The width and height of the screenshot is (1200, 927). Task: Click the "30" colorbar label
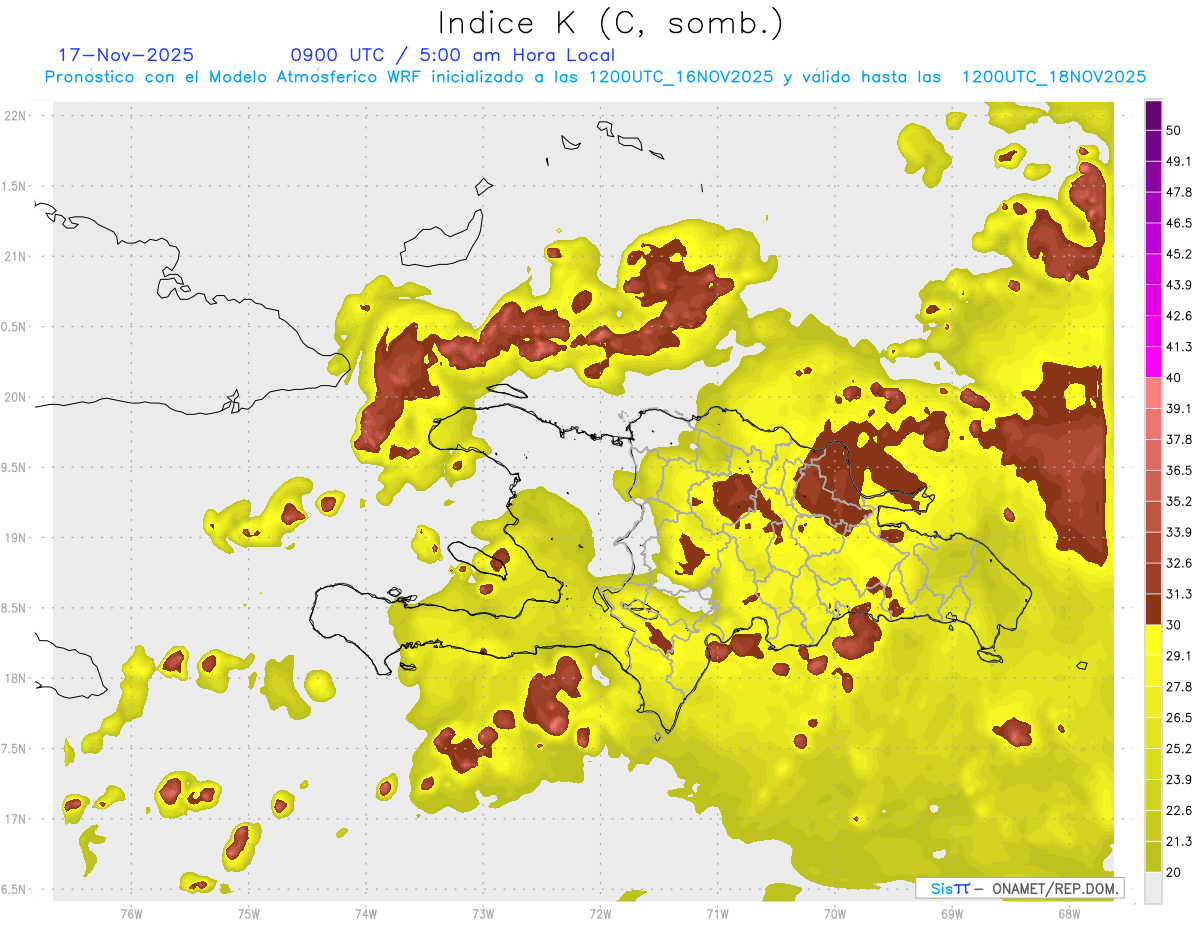(1174, 625)
